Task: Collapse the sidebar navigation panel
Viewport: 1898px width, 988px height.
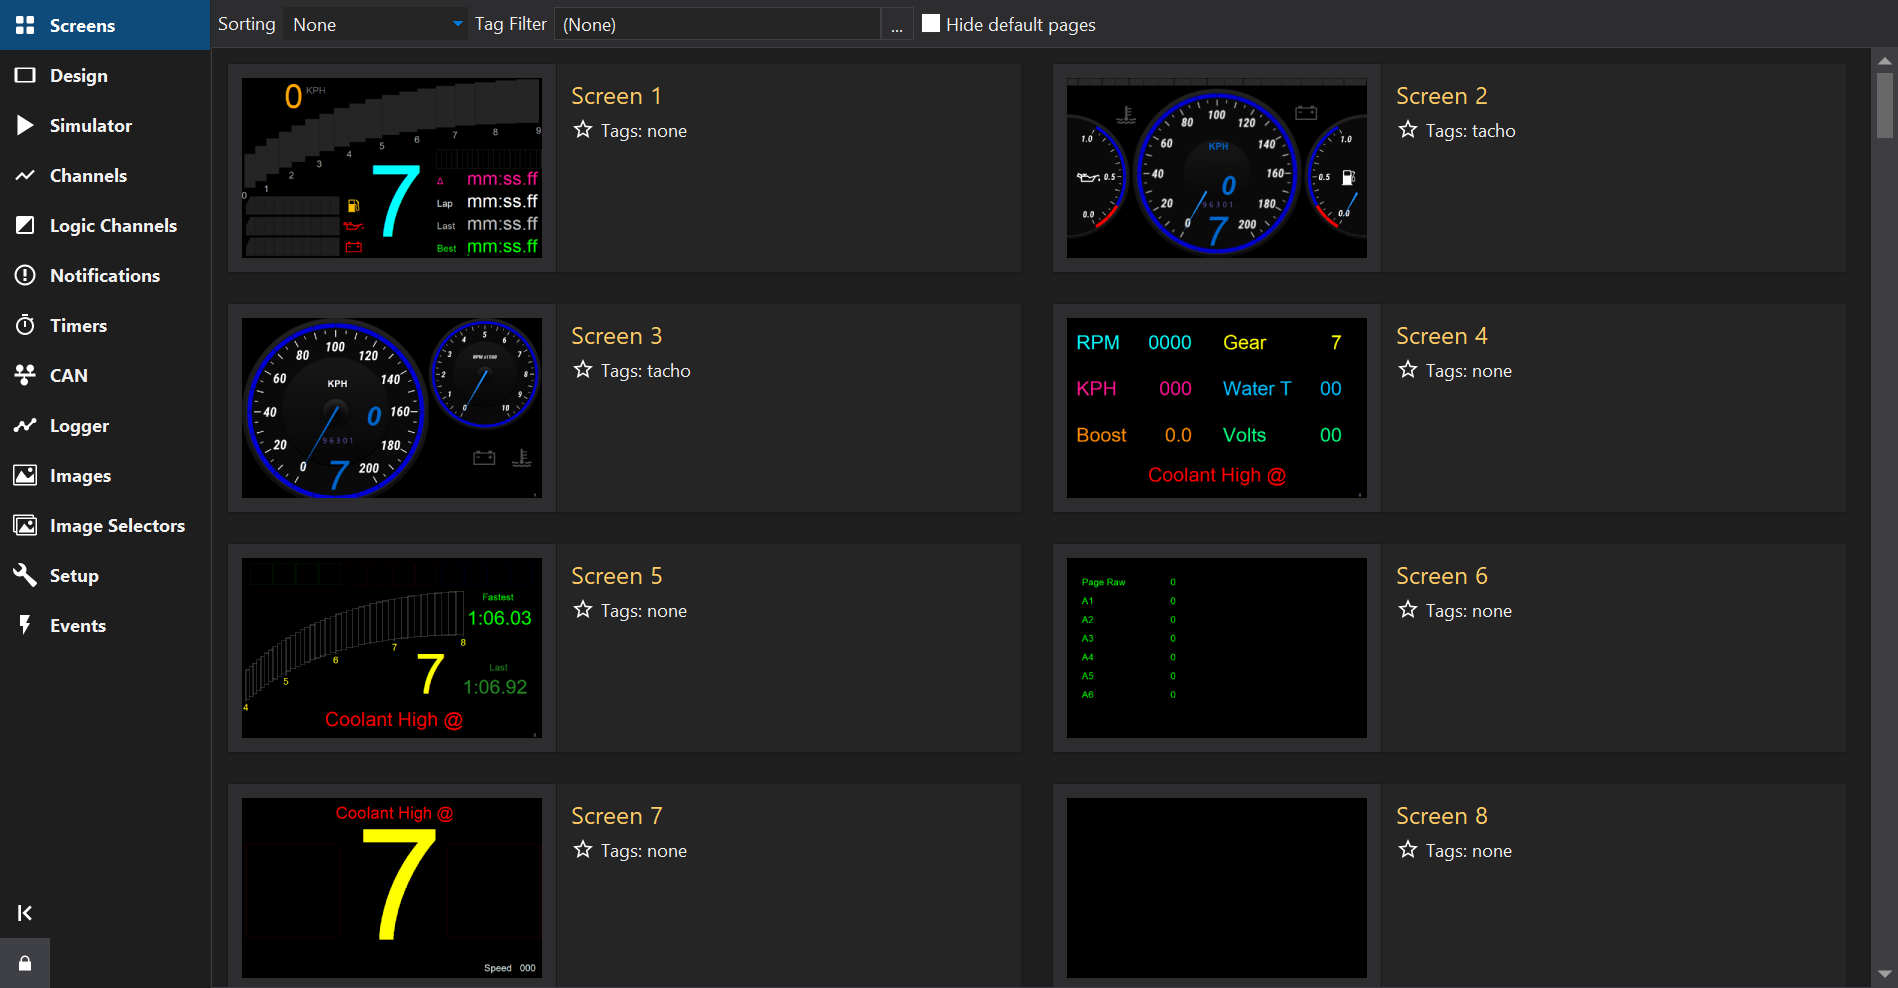Action: [25, 912]
